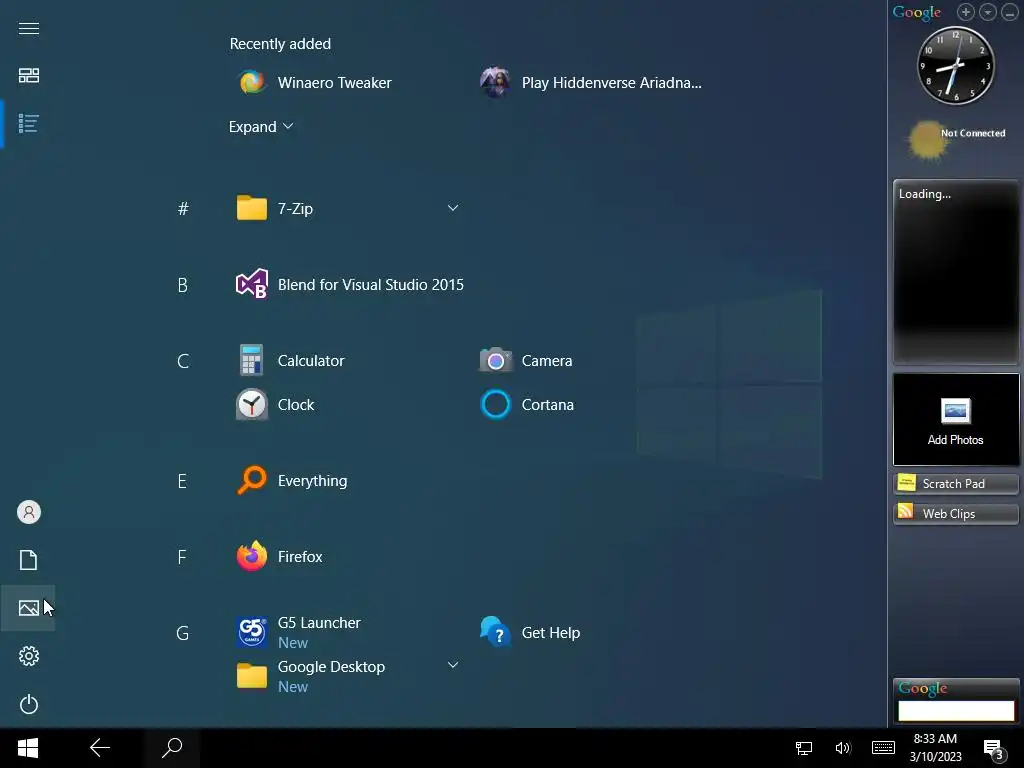The height and width of the screenshot is (768, 1024).
Task: Switch to pinned tiles view
Action: tap(29, 76)
